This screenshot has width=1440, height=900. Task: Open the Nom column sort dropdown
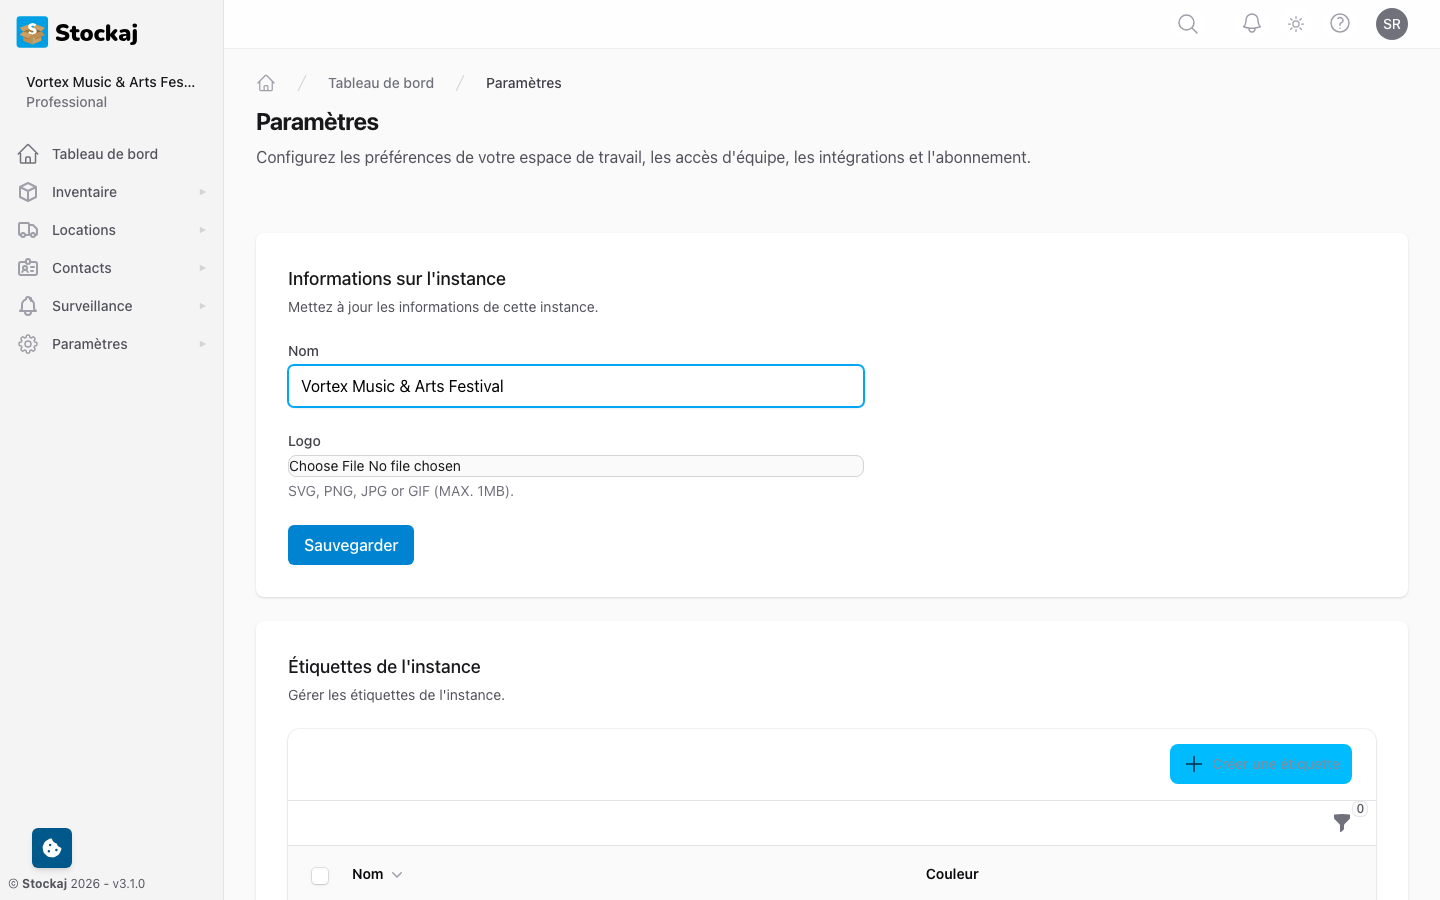pos(397,874)
